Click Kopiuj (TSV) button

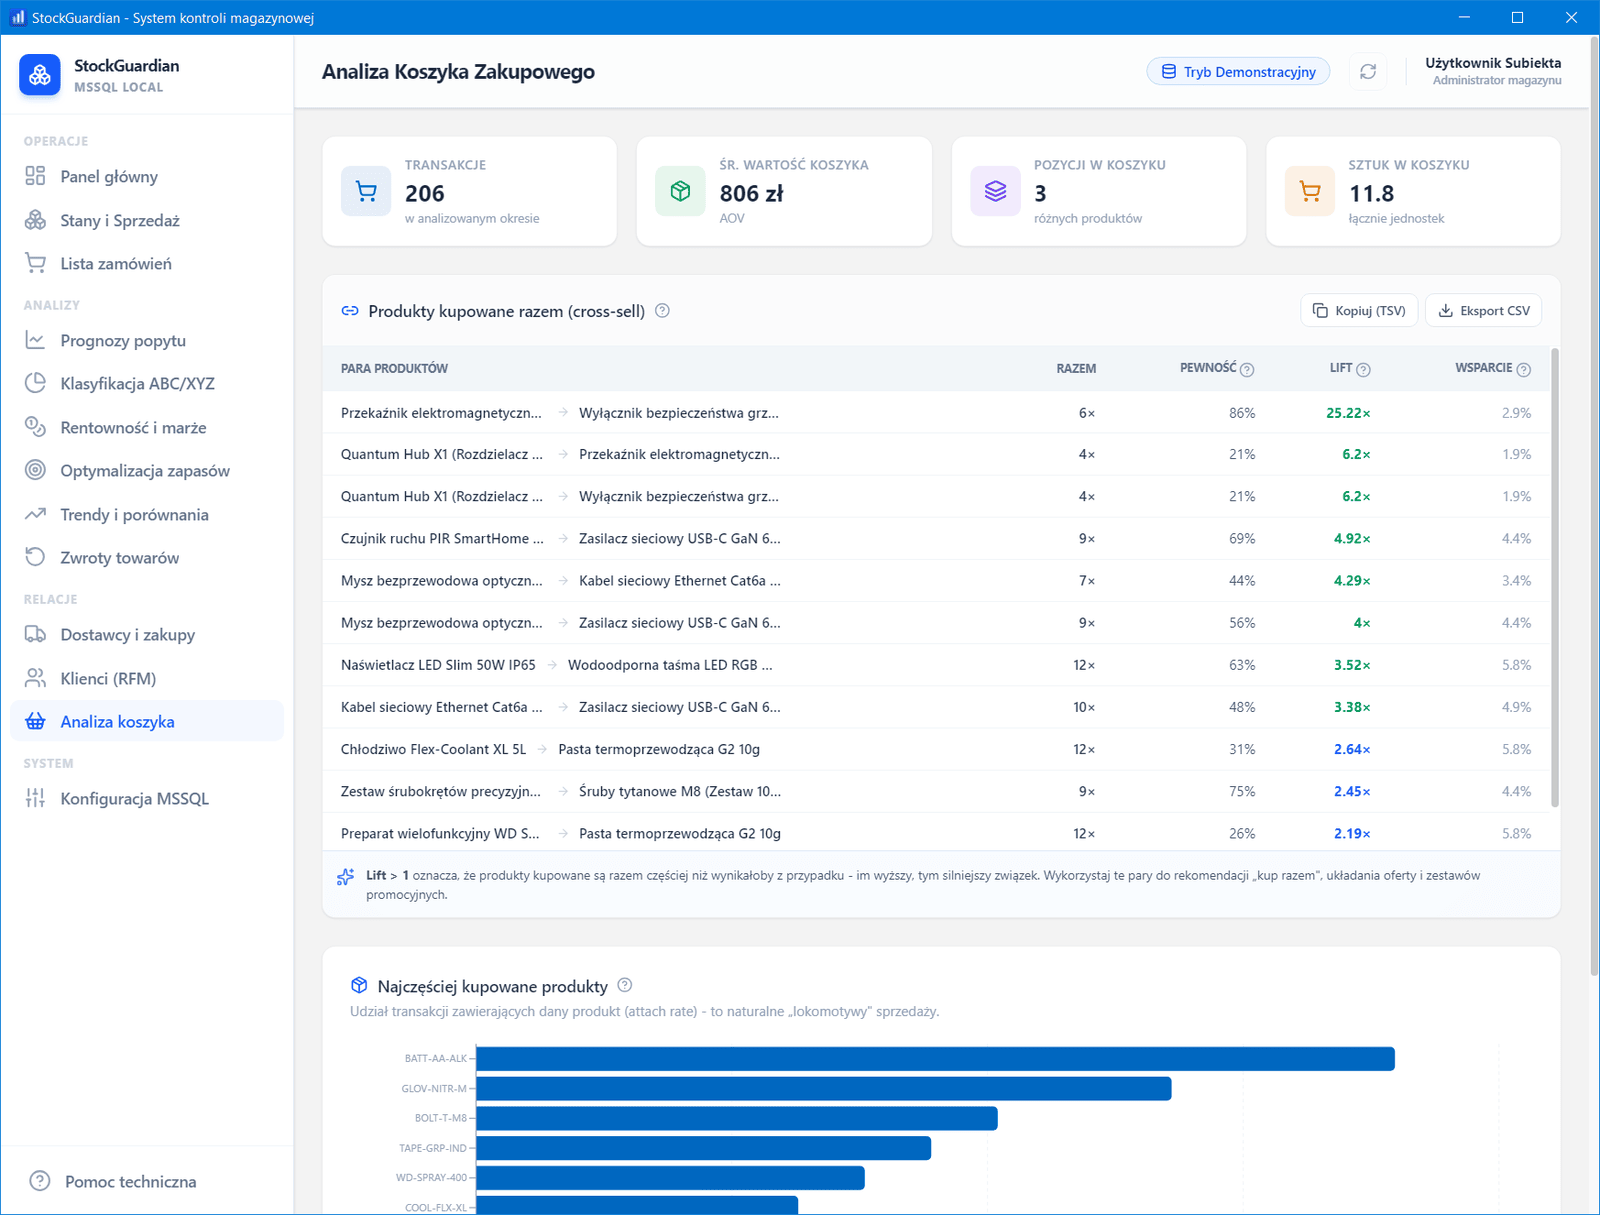(1359, 311)
